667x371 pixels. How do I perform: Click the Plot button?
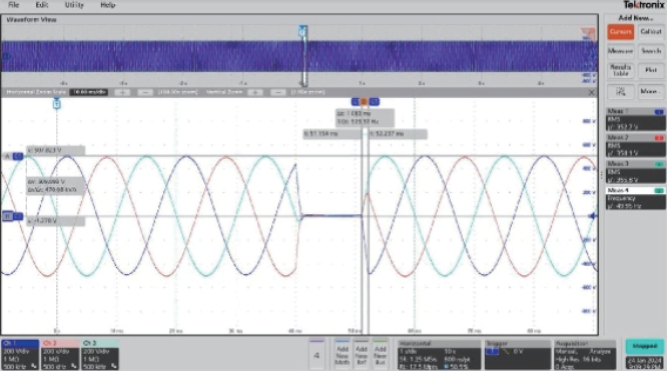[651, 71]
